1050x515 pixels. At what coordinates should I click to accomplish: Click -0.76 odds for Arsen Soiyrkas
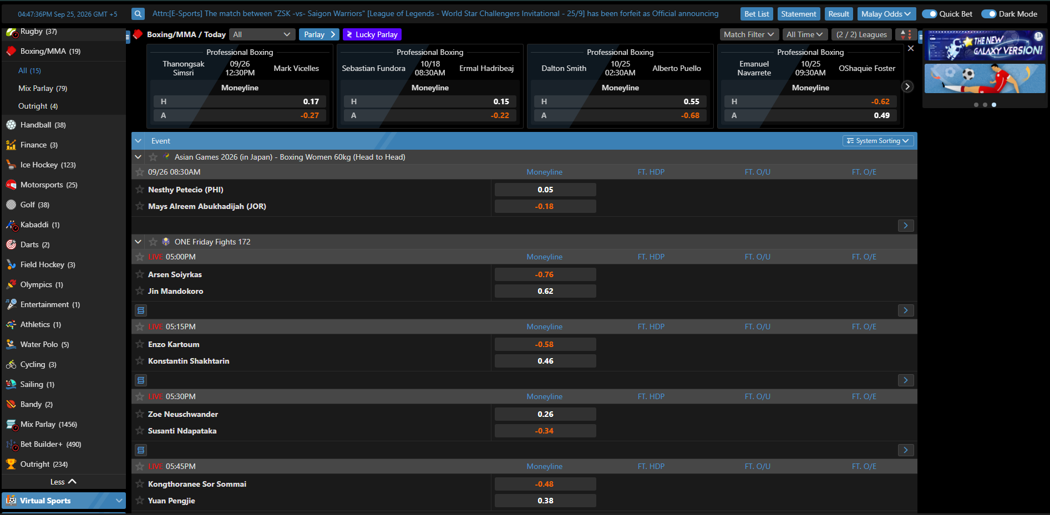(x=545, y=275)
